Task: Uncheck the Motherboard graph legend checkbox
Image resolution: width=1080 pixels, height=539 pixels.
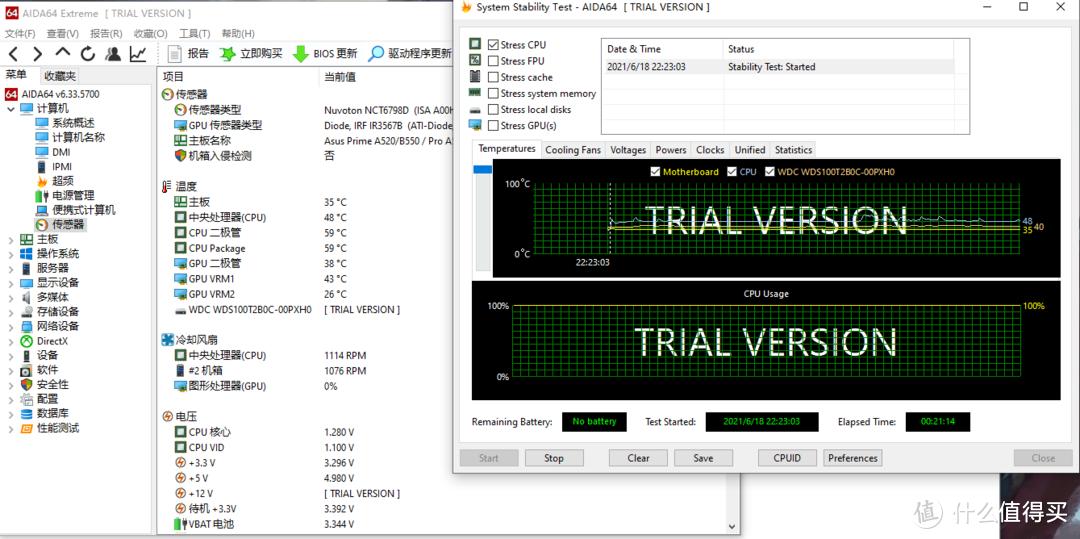Action: click(x=656, y=172)
